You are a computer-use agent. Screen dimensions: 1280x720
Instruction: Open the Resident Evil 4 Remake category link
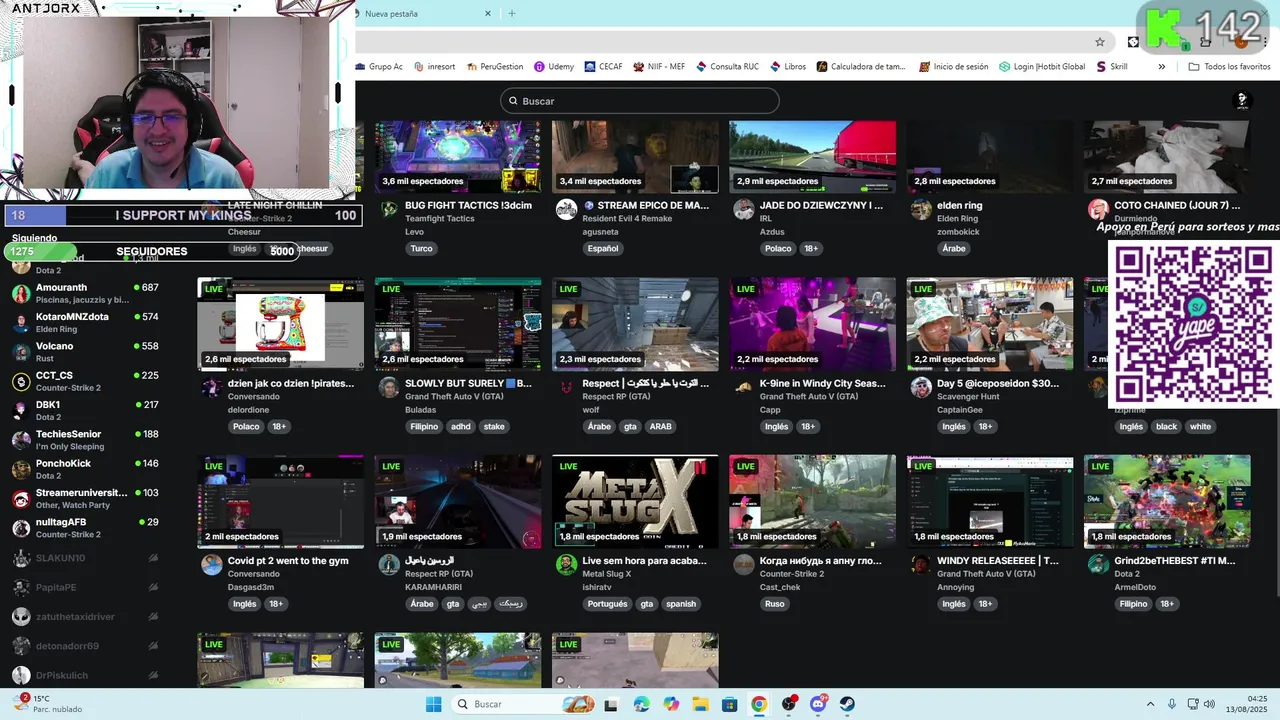(x=627, y=218)
